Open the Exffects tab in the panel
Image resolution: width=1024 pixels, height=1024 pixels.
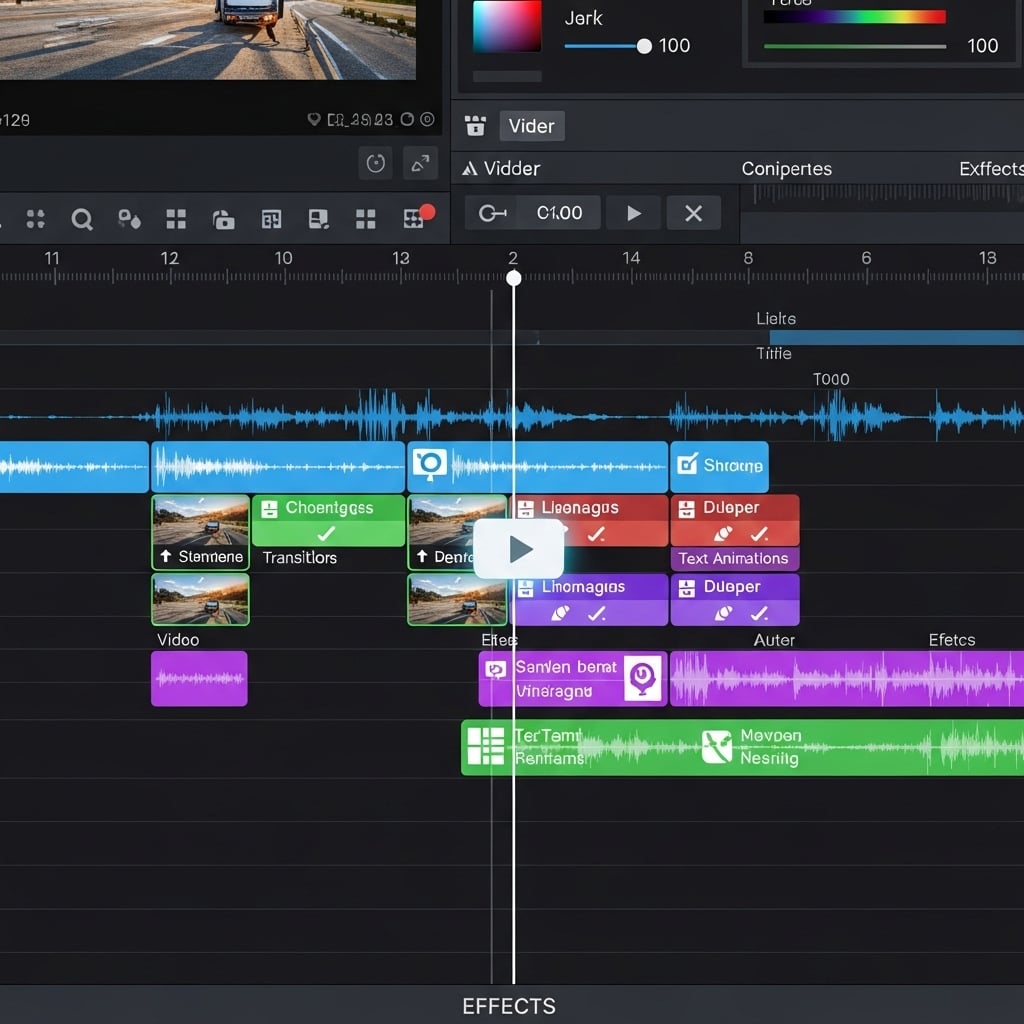pyautogui.click(x=990, y=169)
